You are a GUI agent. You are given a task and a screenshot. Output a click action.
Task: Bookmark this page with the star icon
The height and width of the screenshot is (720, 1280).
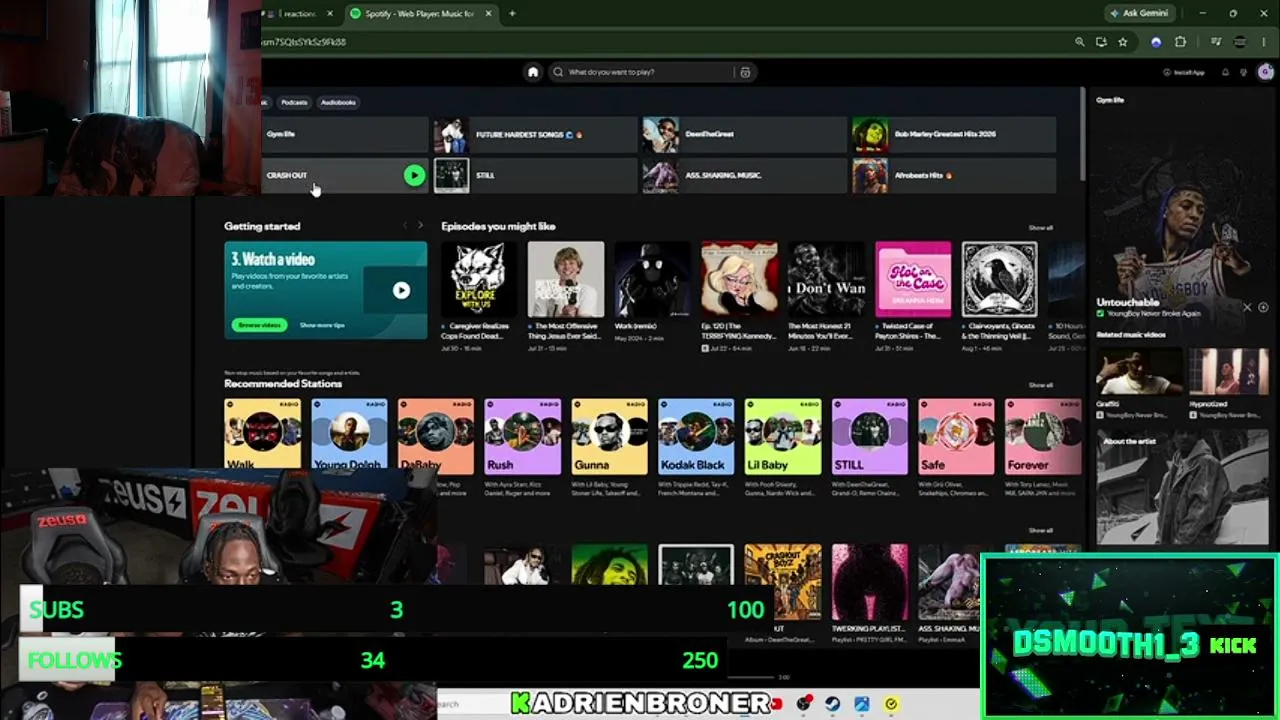click(1123, 42)
